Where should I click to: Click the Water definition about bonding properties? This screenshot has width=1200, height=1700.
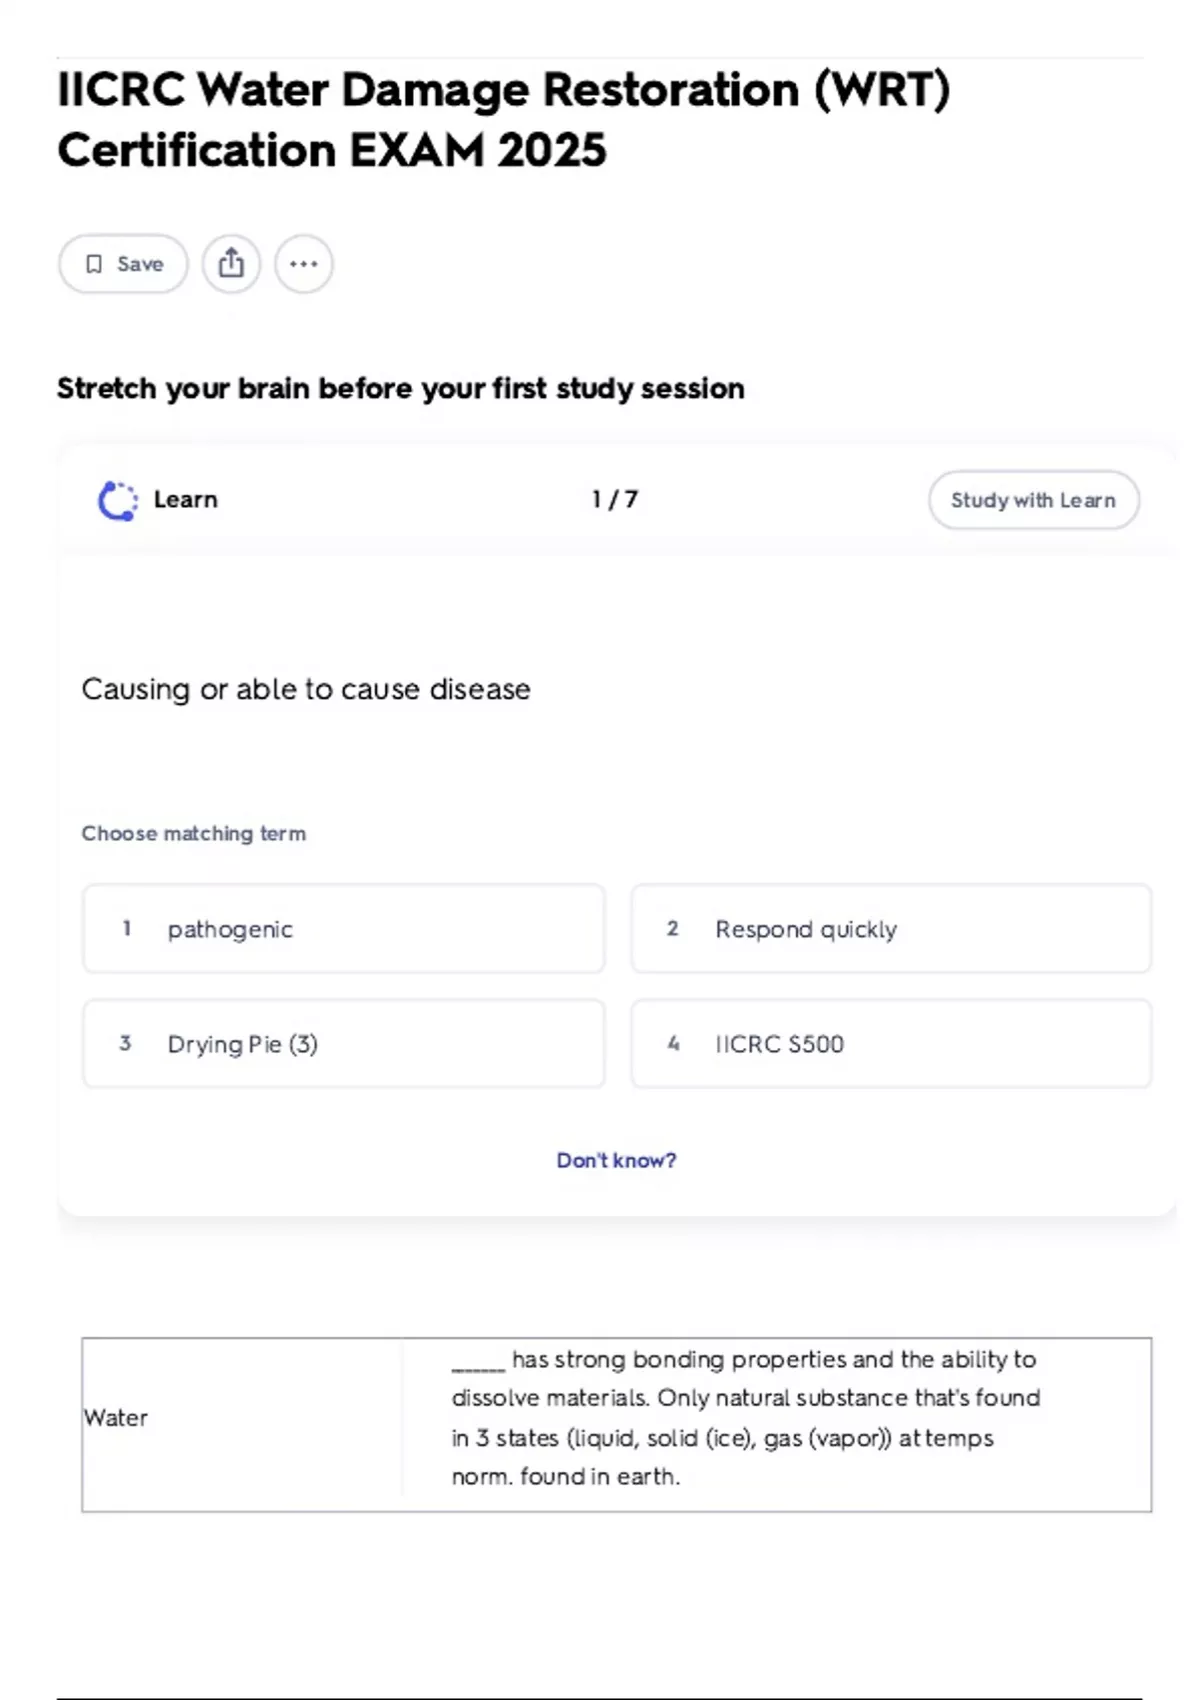tap(745, 1418)
